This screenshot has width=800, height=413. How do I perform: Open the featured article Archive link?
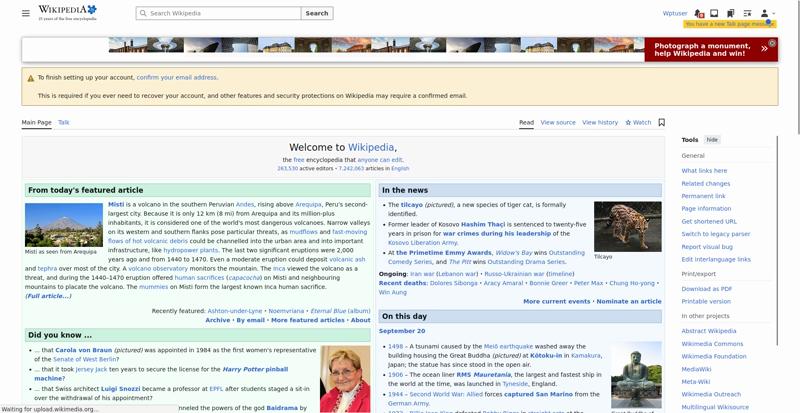pos(218,320)
